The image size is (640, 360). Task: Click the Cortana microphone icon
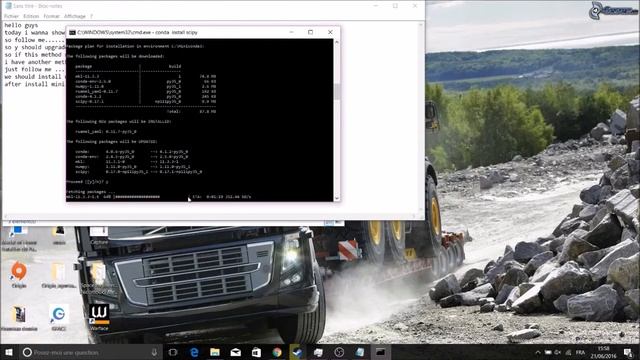[x=154, y=352]
